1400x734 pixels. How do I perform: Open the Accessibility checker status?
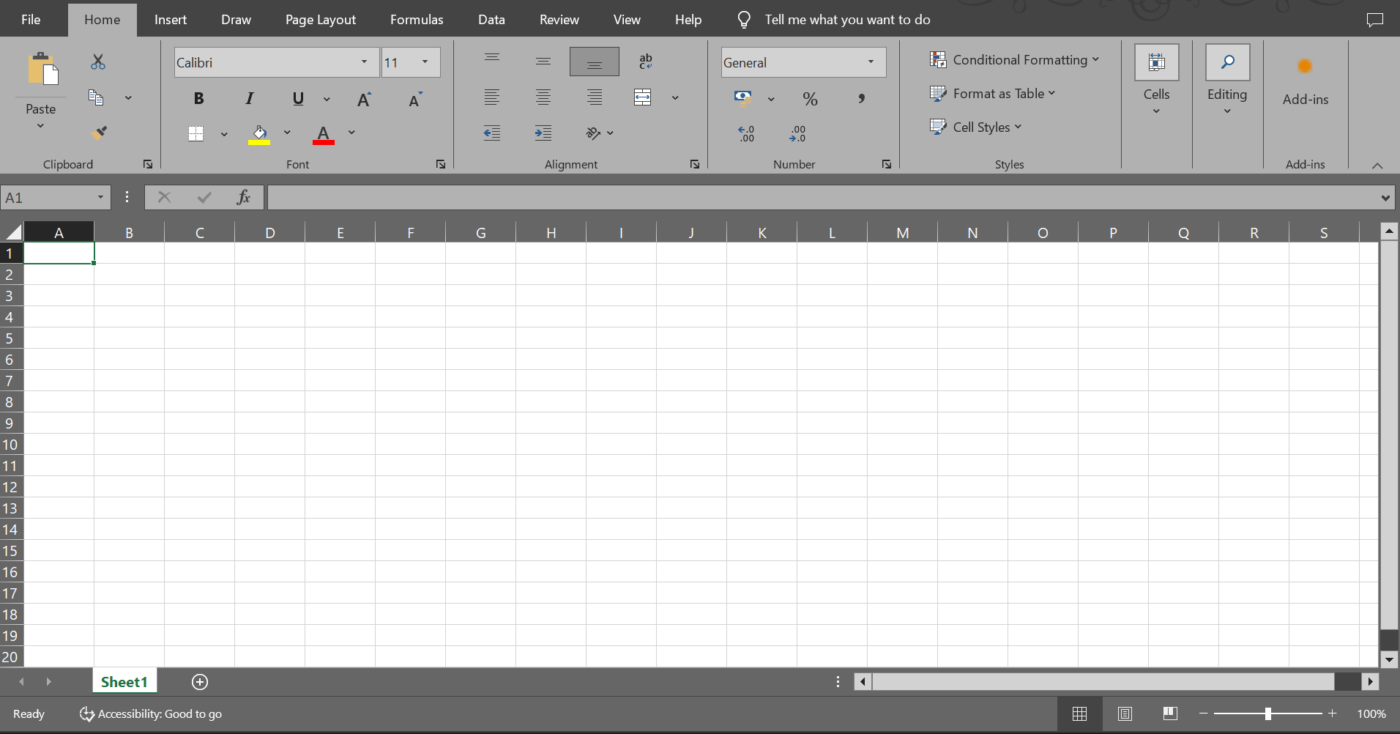[x=151, y=714]
